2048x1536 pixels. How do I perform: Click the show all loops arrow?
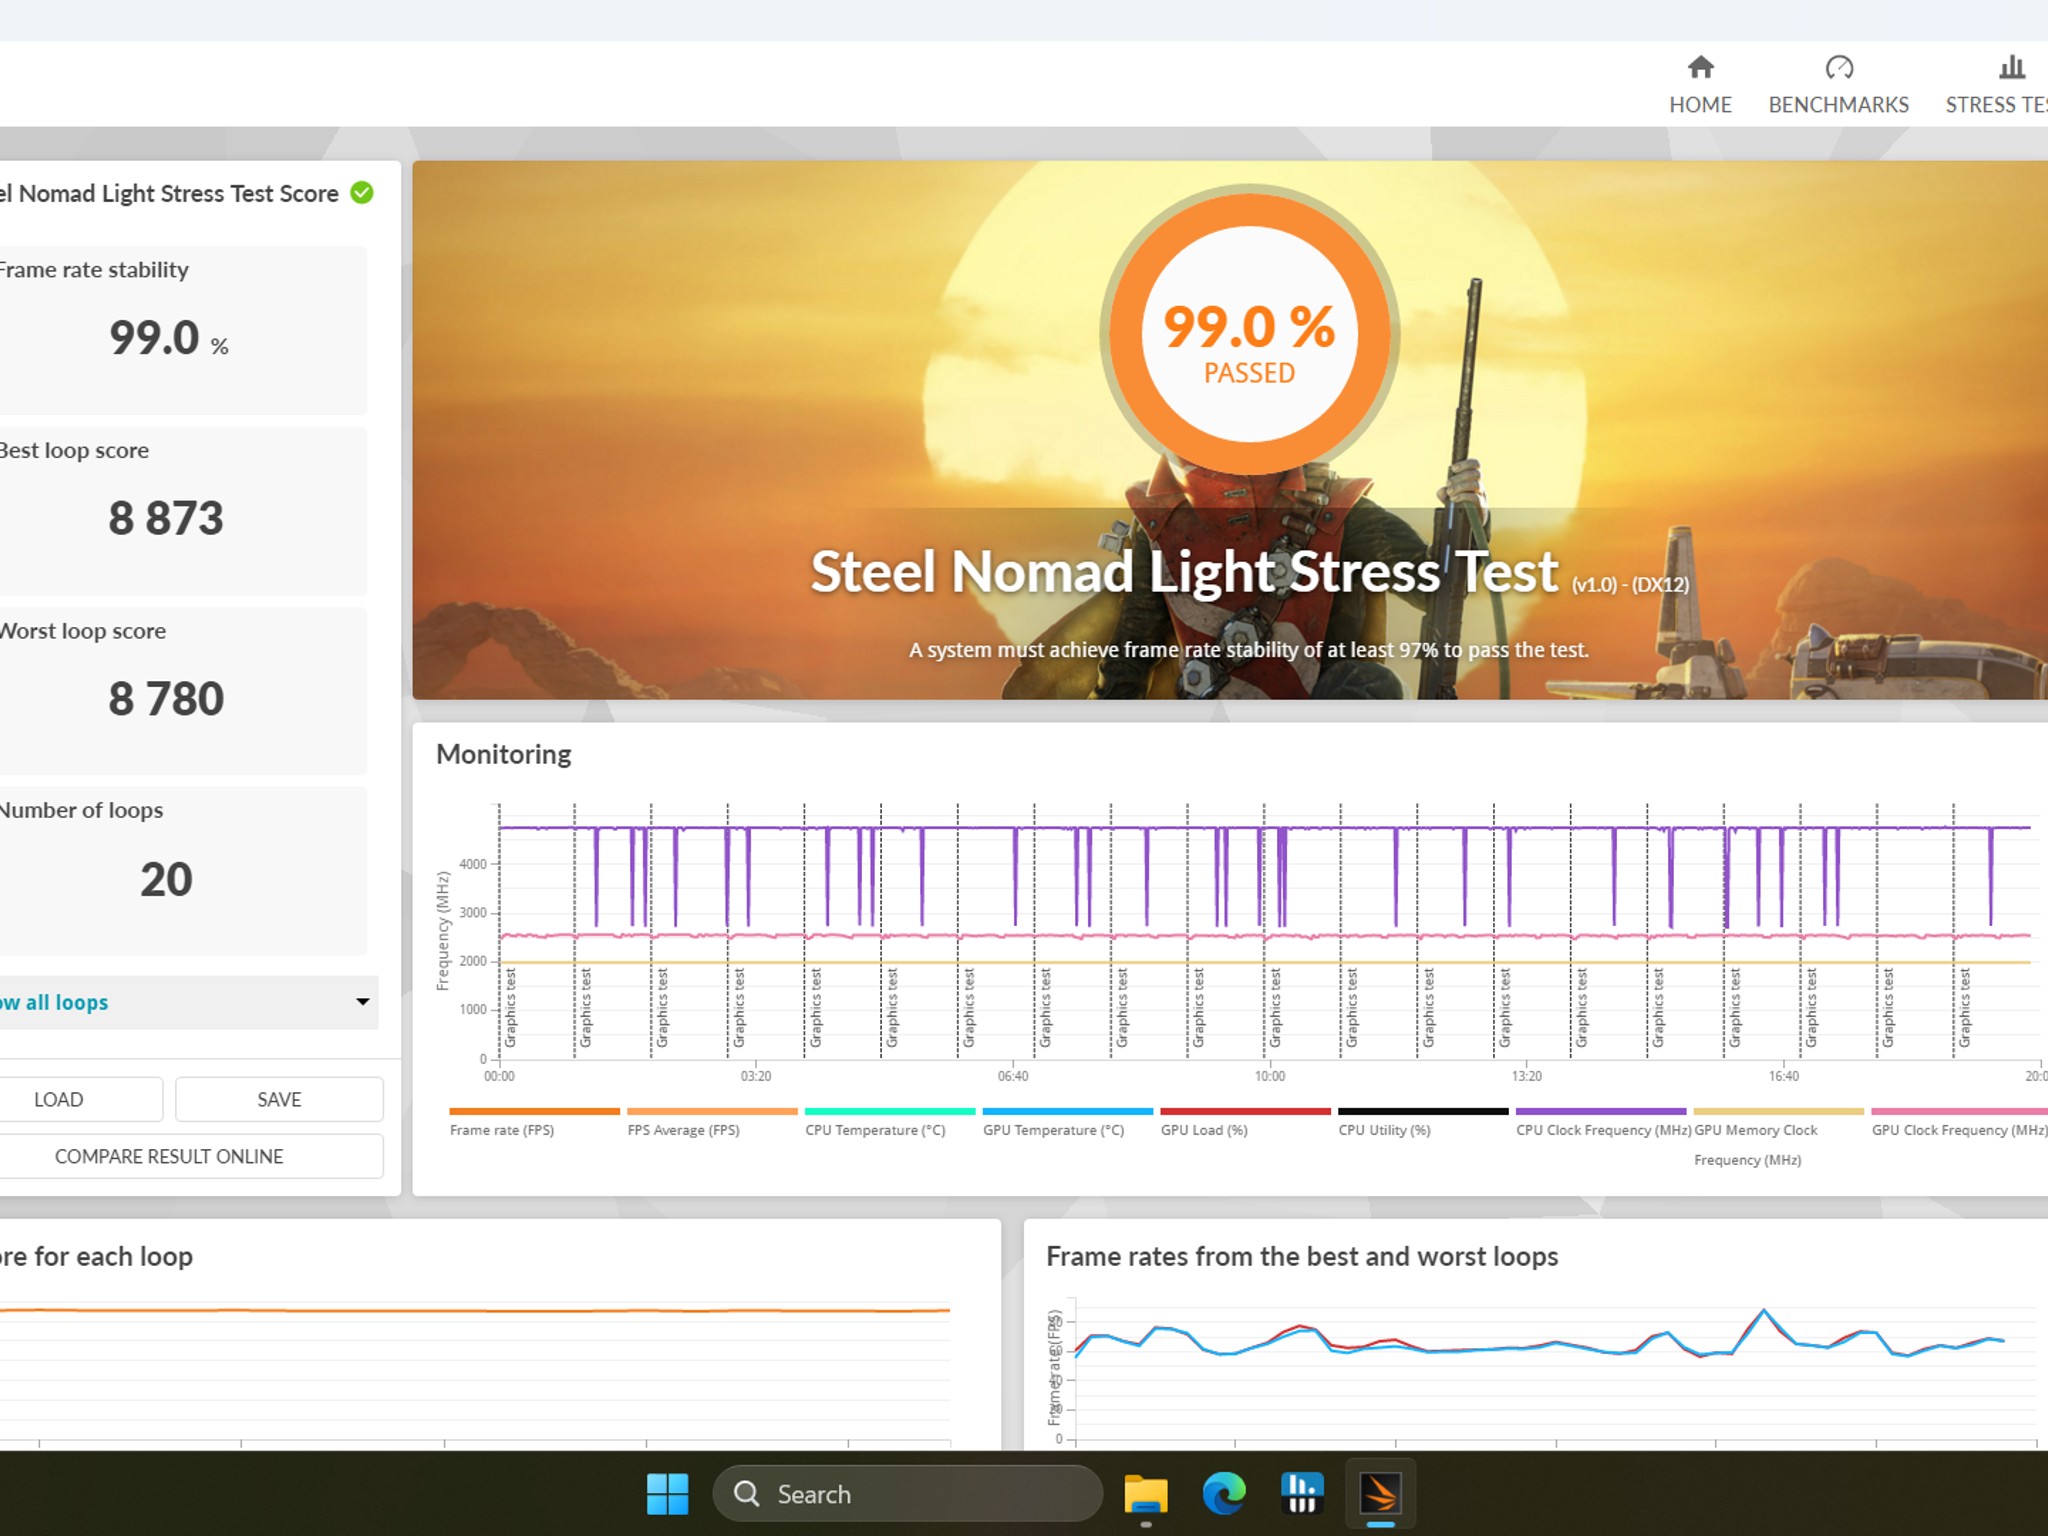pyautogui.click(x=362, y=1002)
